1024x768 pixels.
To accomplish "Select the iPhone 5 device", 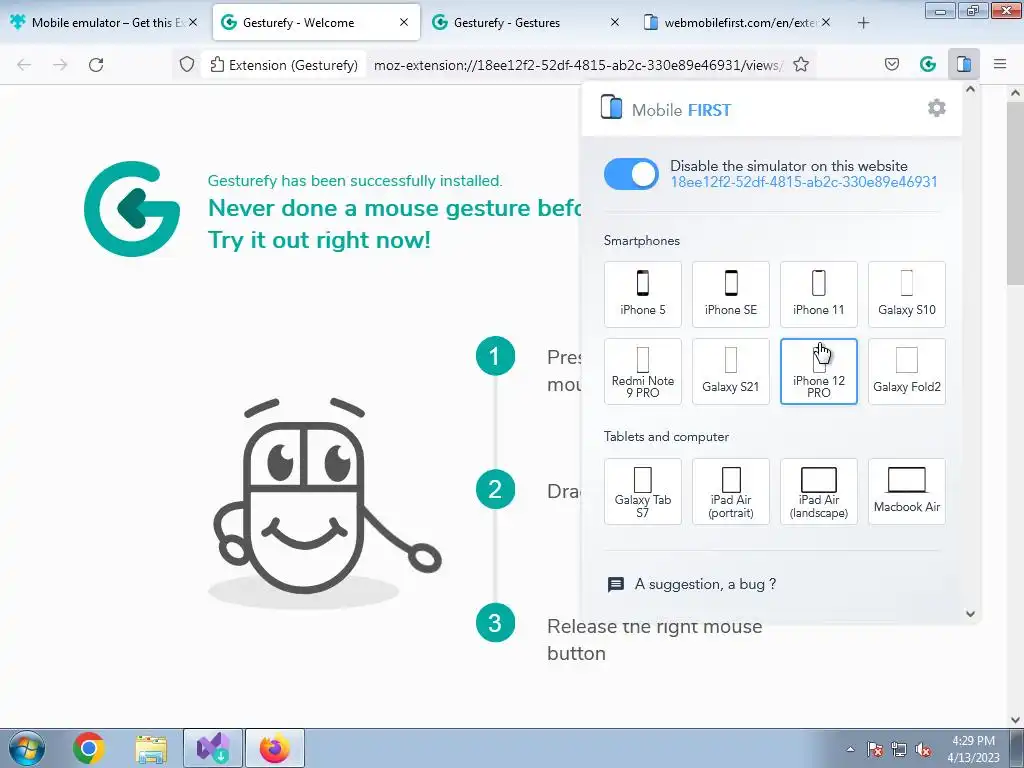I will point(643,295).
